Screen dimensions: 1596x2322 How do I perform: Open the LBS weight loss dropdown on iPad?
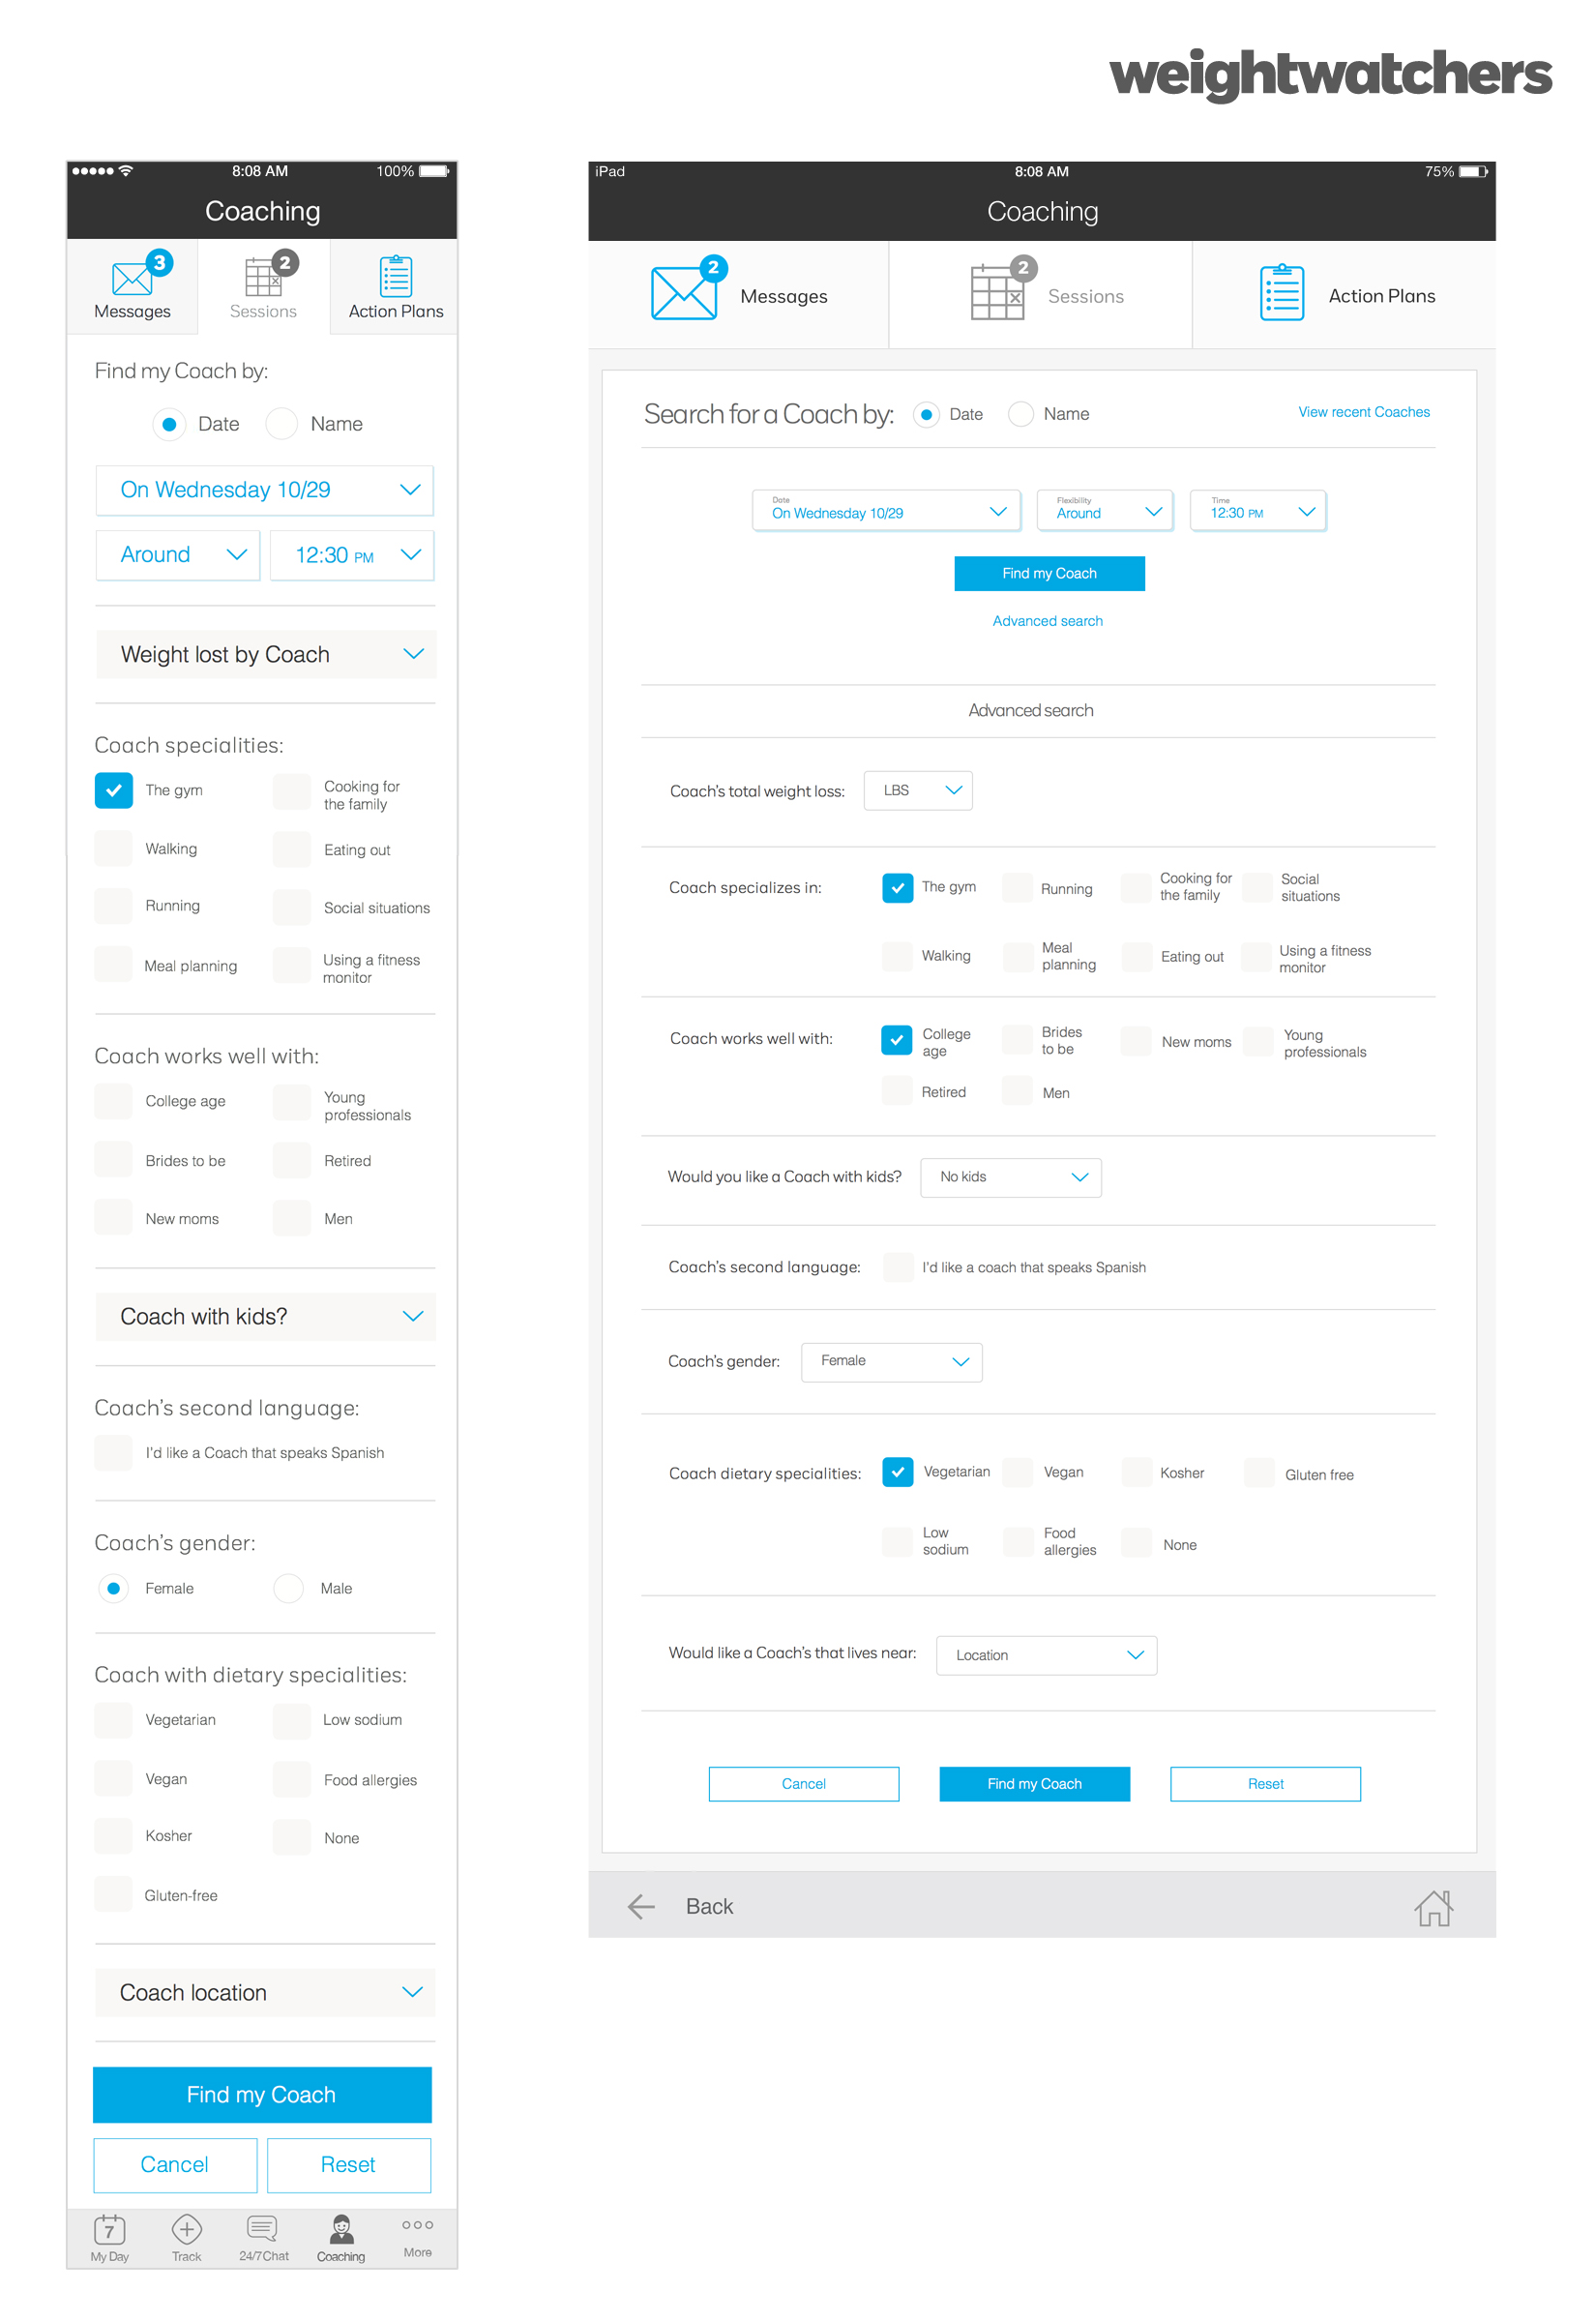point(918,790)
